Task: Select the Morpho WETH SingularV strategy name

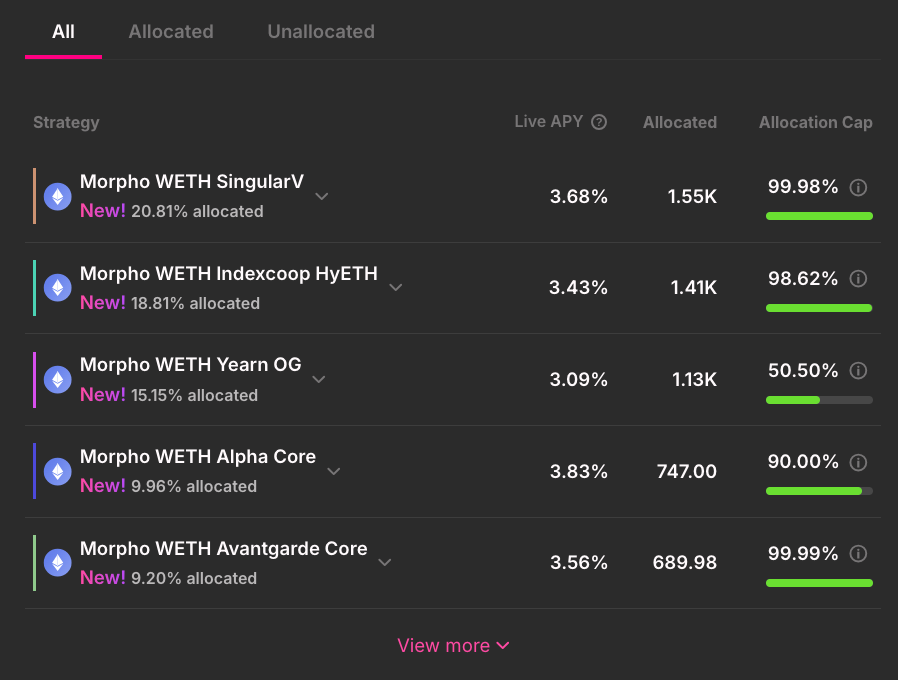Action: (191, 182)
